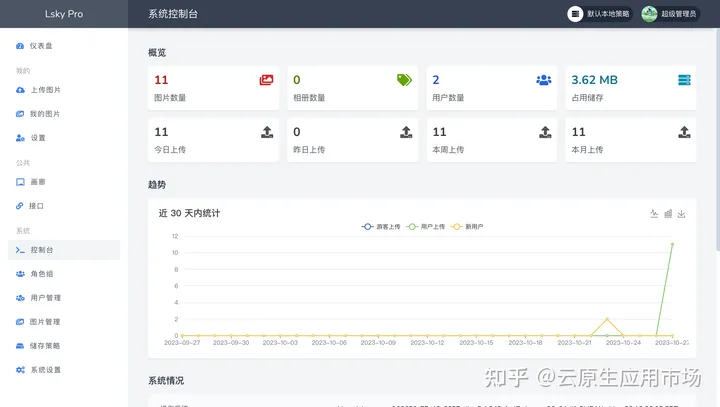Toggle 用户上传 legend series

pos(425,226)
